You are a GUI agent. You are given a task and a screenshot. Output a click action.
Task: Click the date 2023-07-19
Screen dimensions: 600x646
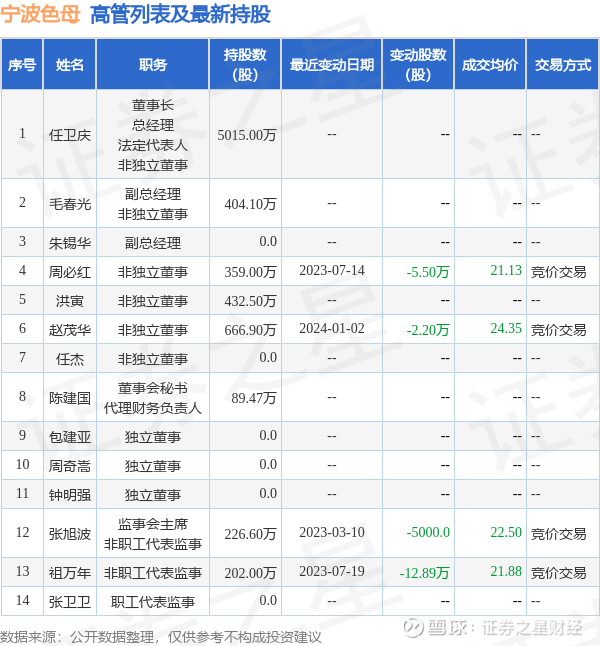[x=332, y=571]
